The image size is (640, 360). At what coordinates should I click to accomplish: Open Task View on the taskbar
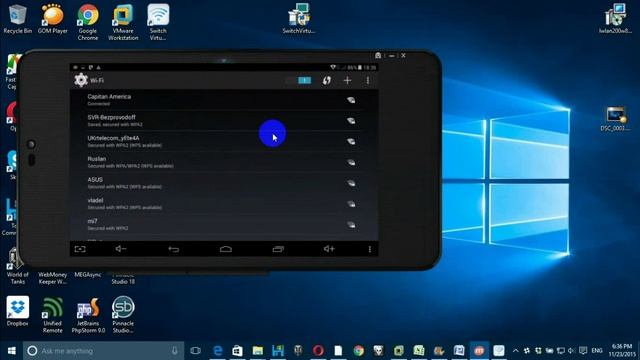[196, 351]
